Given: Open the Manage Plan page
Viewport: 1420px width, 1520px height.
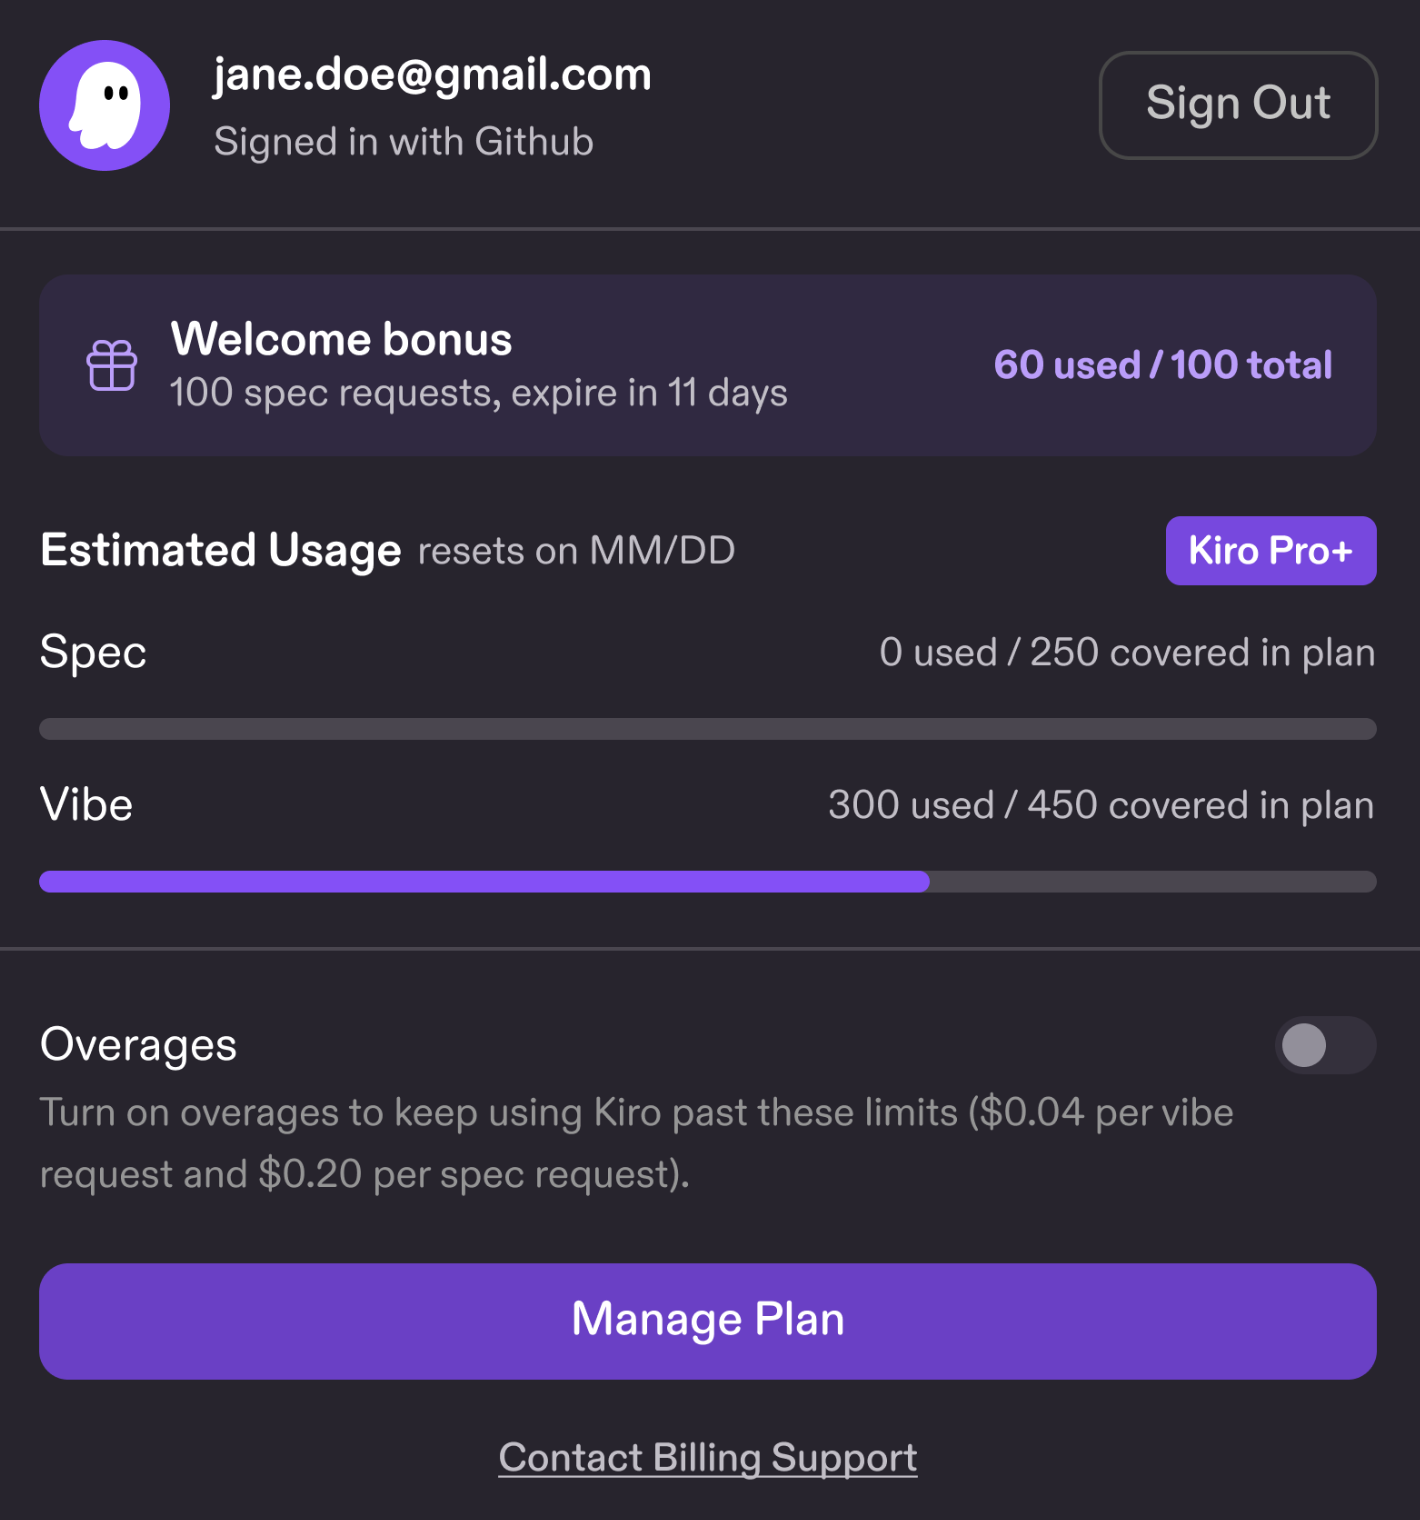Looking at the screenshot, I should 708,1321.
